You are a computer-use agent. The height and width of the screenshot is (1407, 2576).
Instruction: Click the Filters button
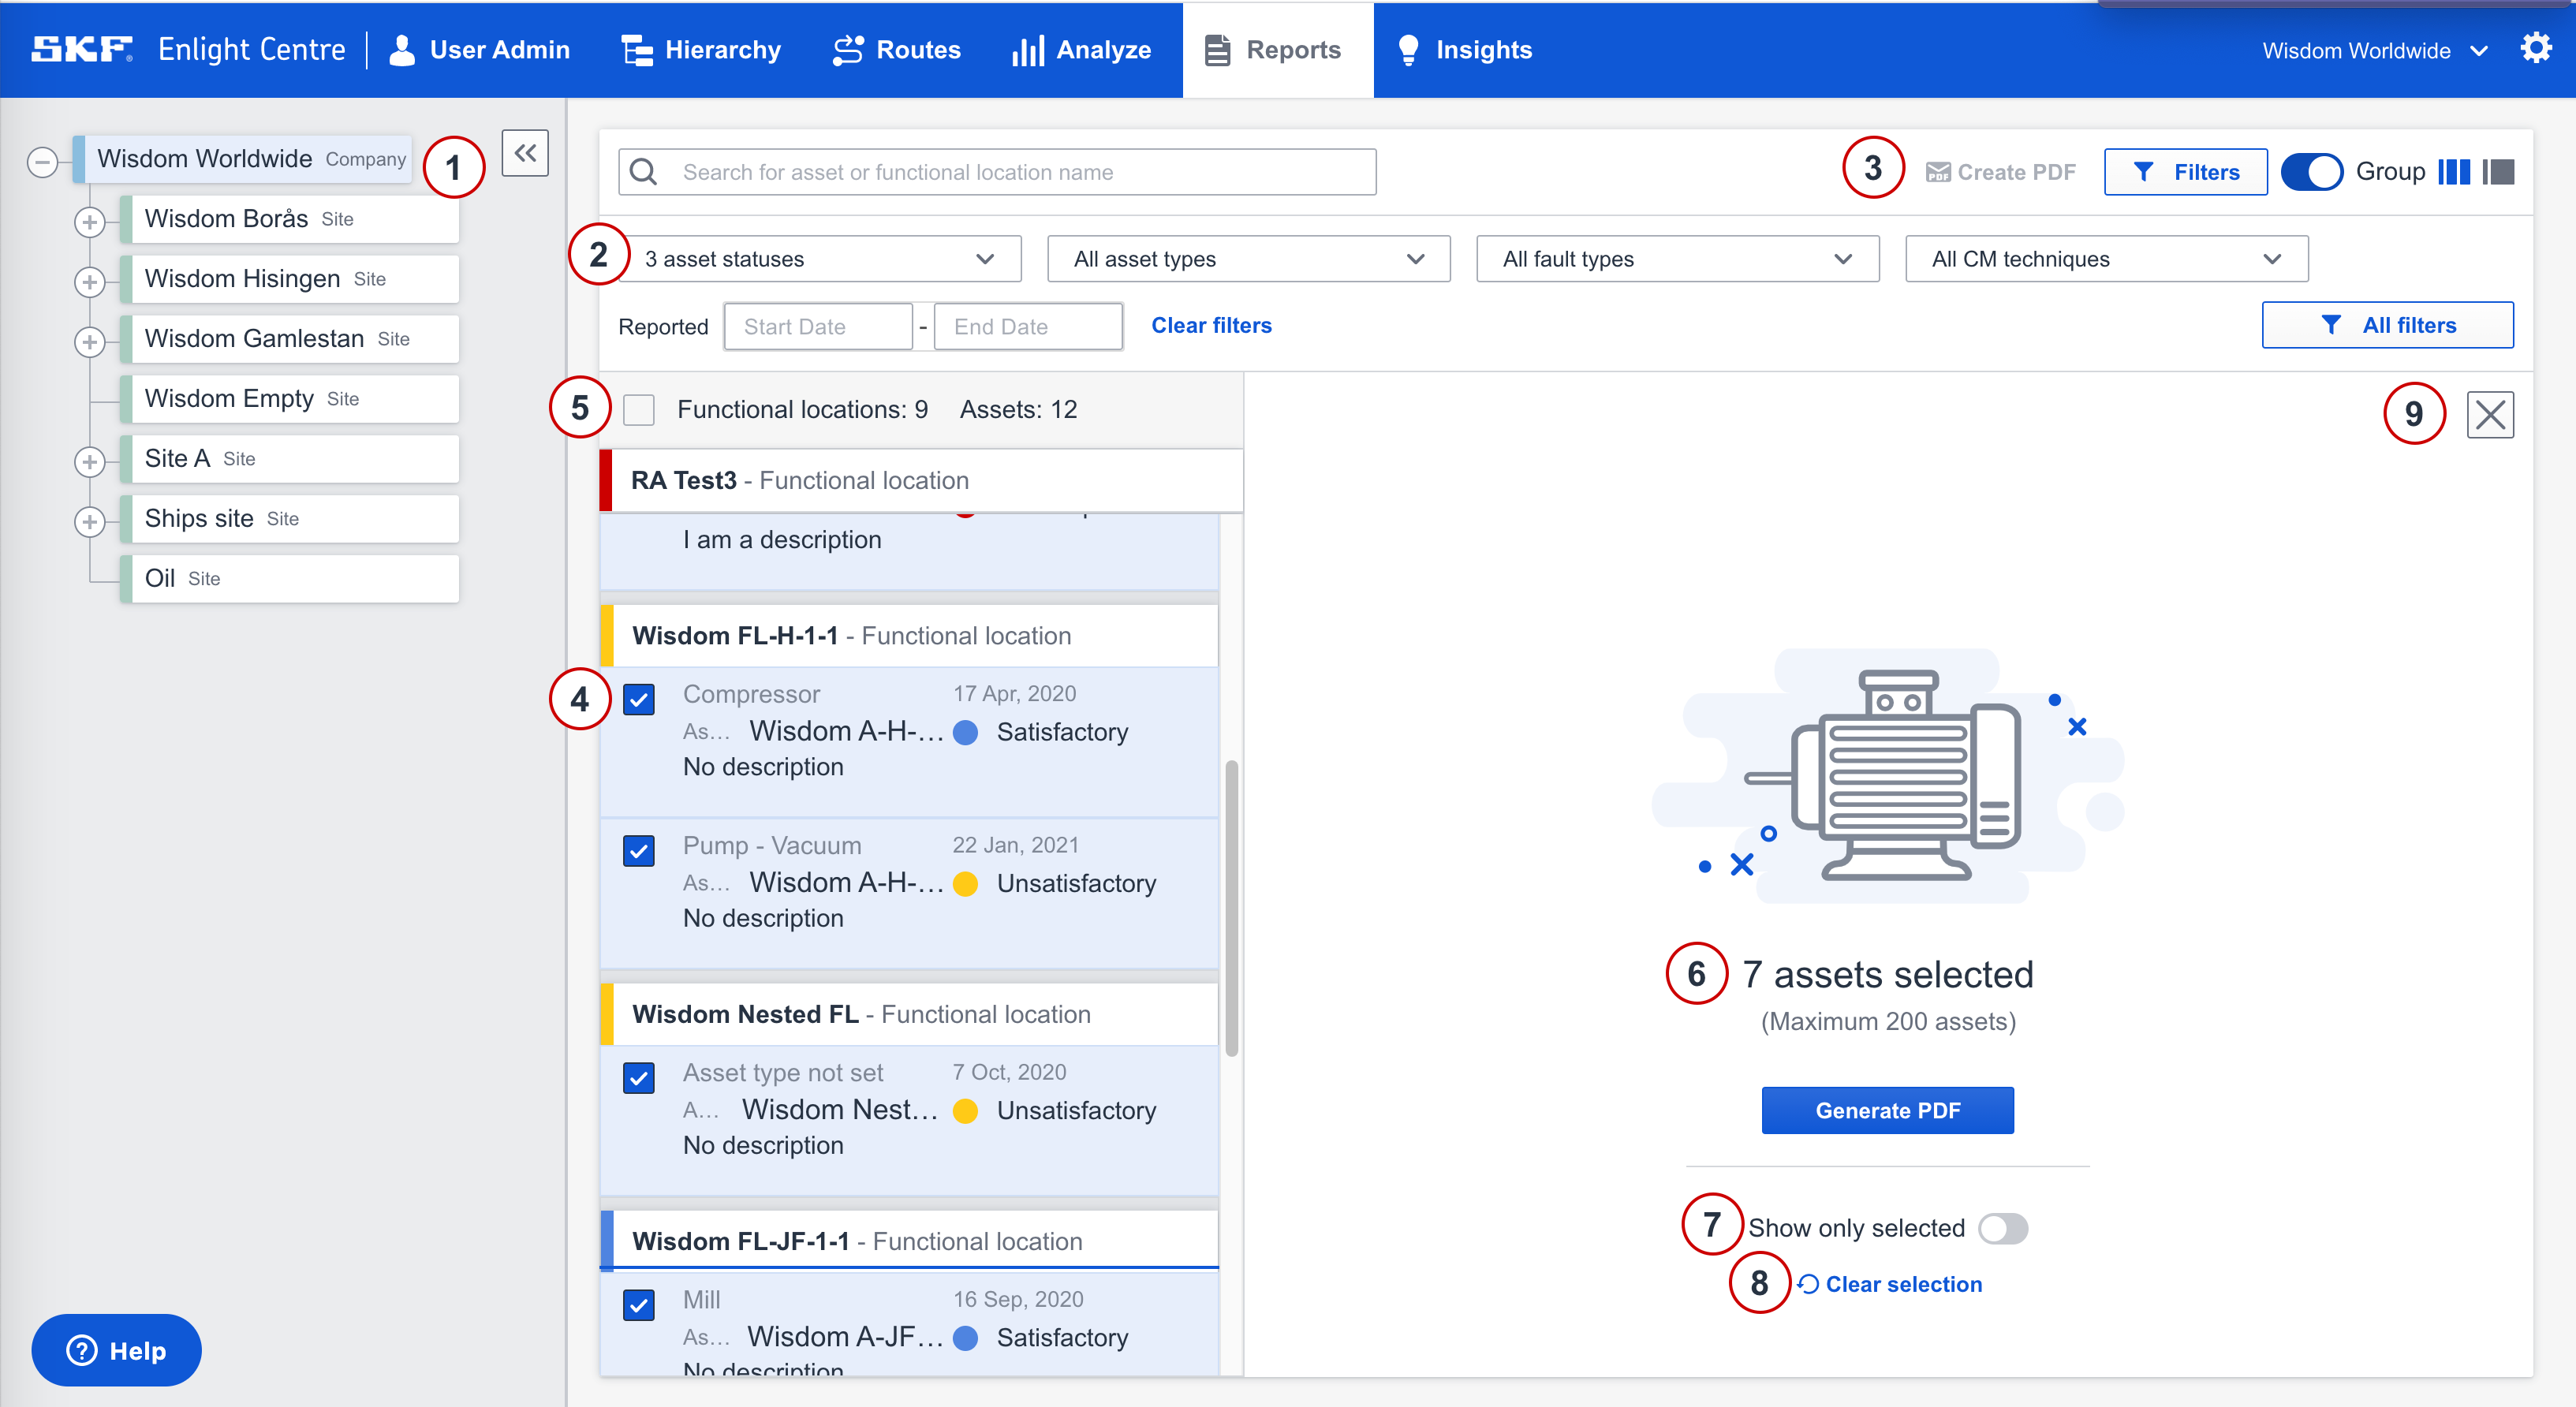(x=2185, y=172)
